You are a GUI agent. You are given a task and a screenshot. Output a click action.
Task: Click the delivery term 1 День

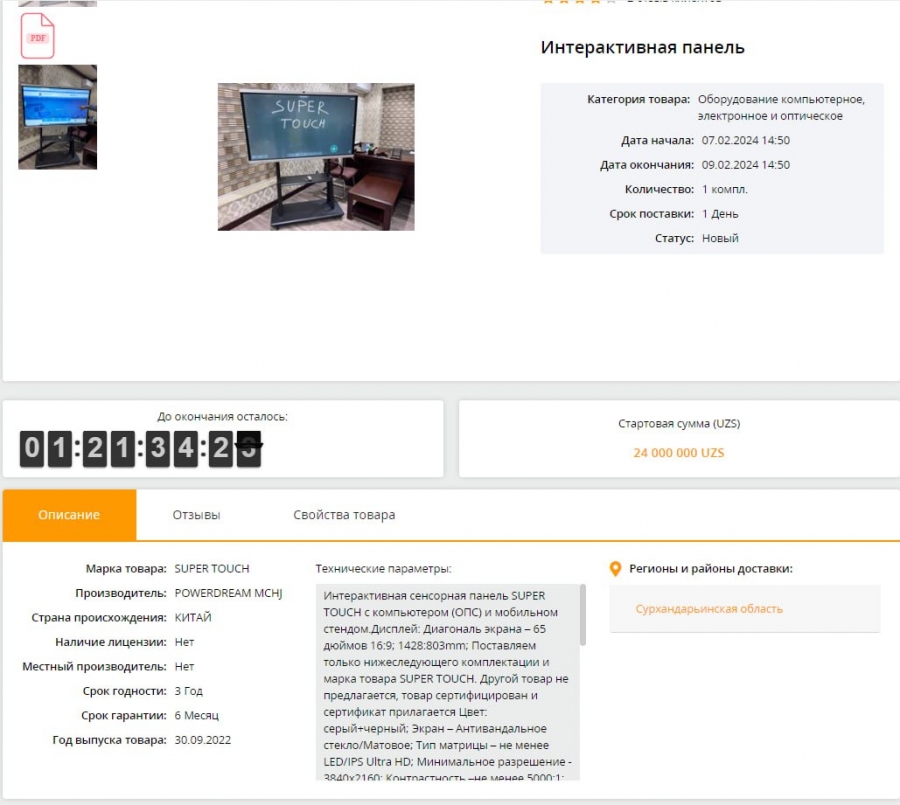pos(720,214)
